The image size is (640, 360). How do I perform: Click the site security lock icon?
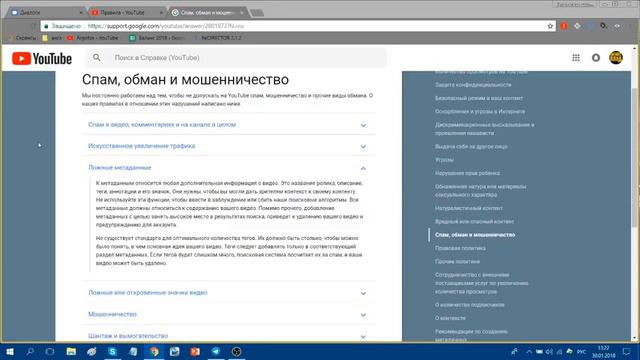click(x=46, y=26)
